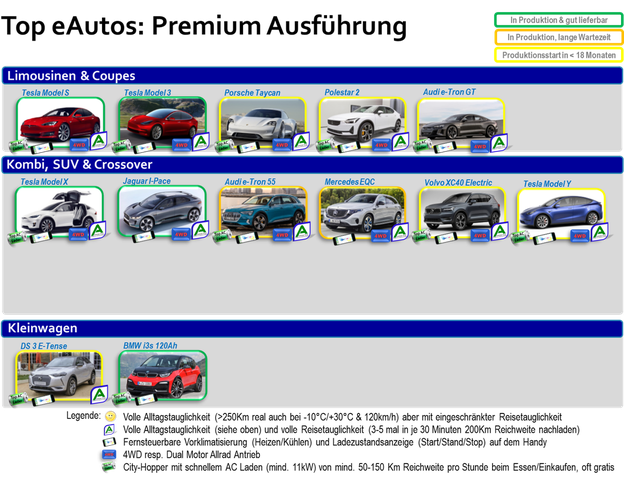
Task: Select the AC charger battery icon under Tesla Model S
Action: pos(18,146)
